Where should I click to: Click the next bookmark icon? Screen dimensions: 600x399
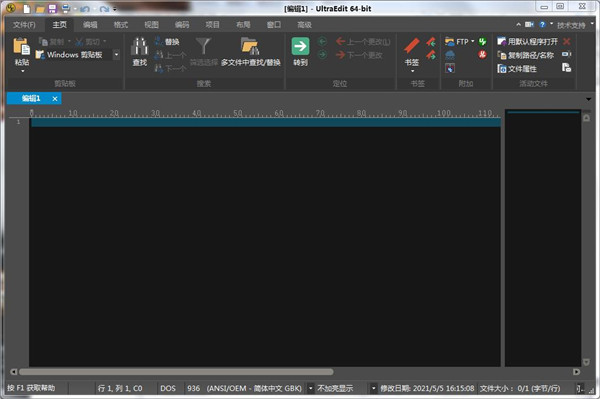(x=431, y=55)
